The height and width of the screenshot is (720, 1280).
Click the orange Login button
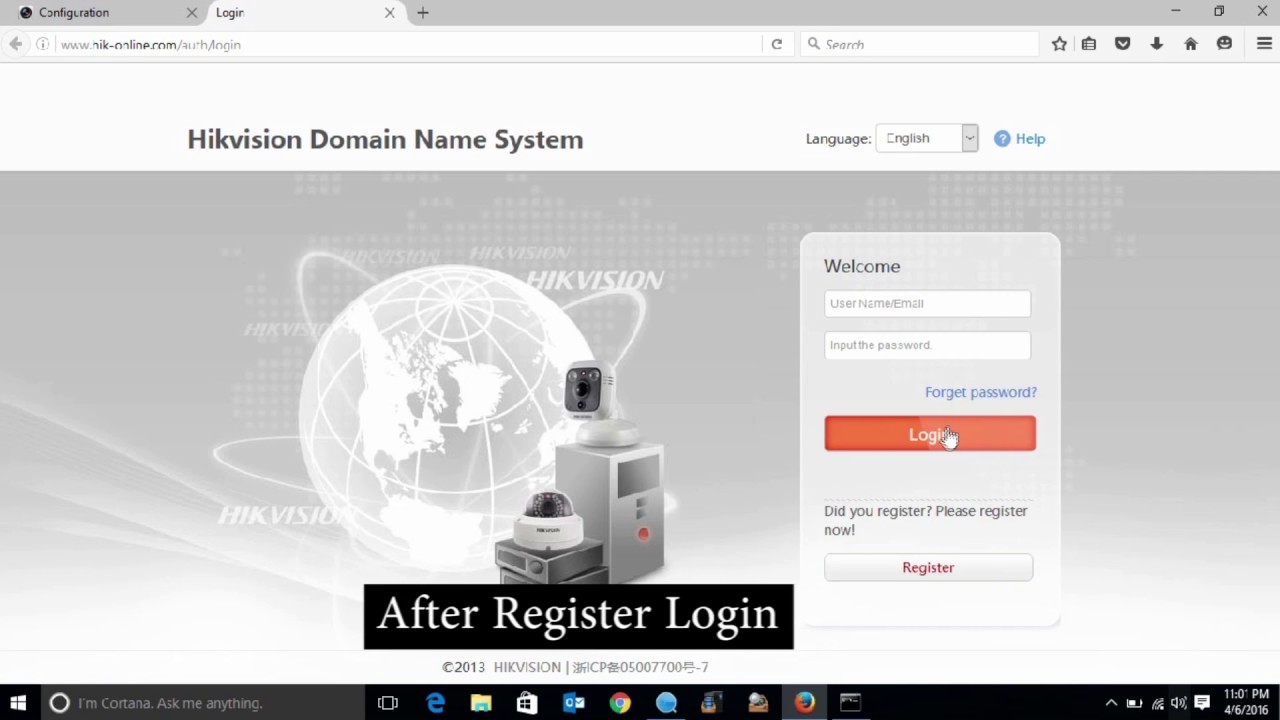(x=930, y=434)
